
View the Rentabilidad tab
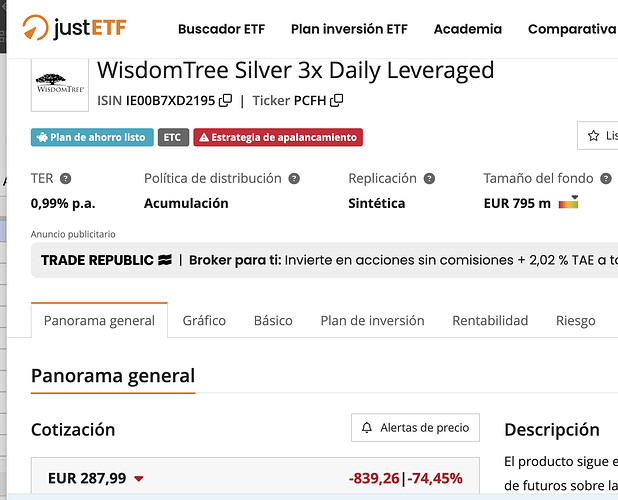490,321
